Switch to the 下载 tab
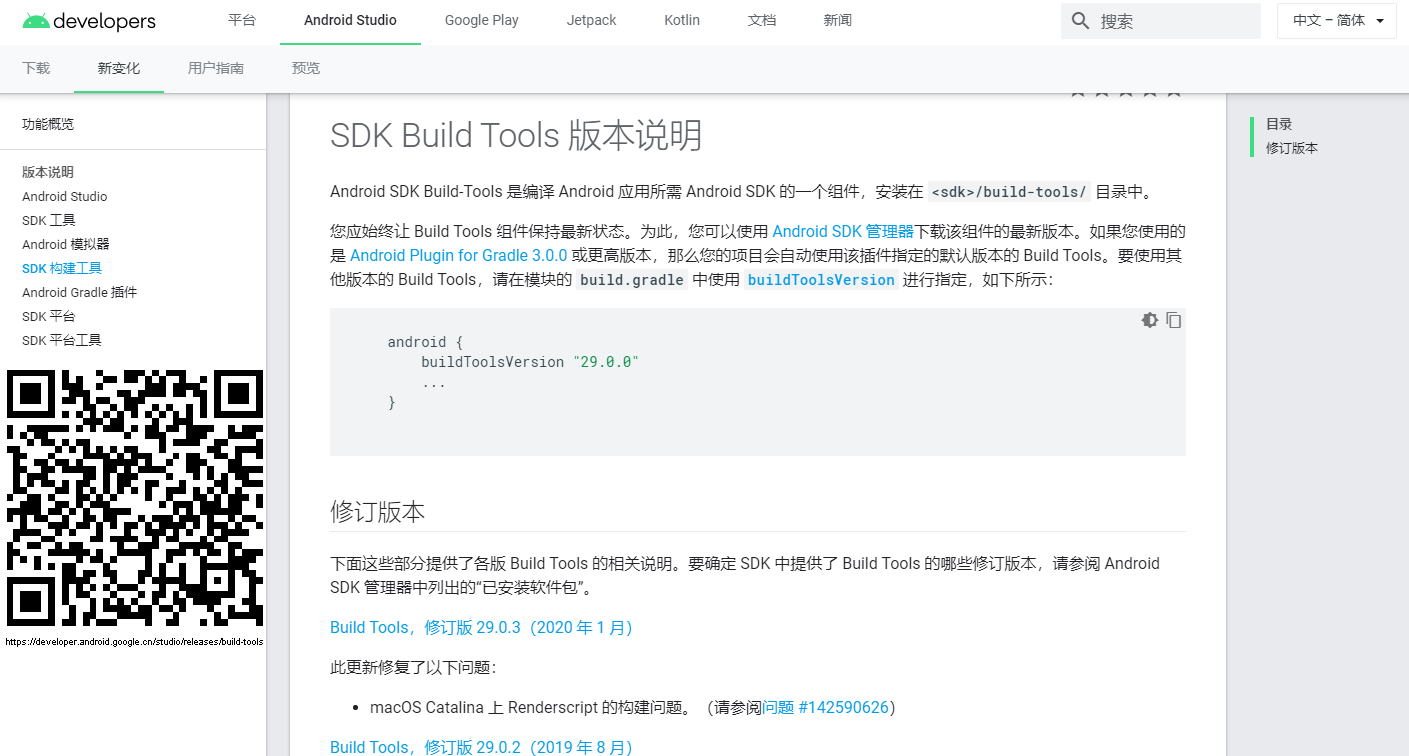Screen dimensions: 1409x756 (x=35, y=68)
